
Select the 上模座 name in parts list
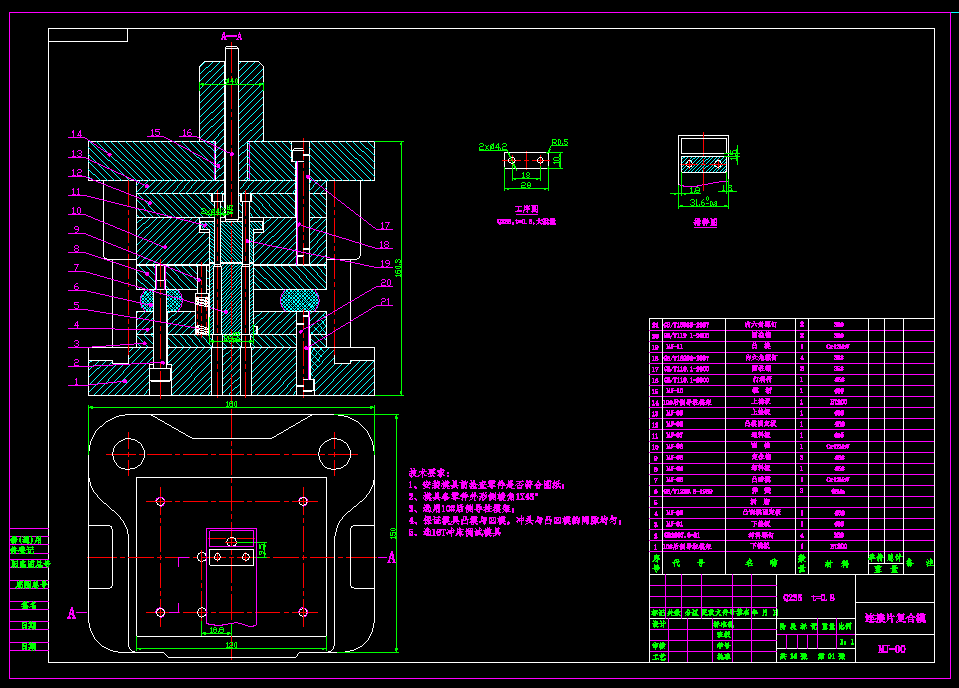pos(761,402)
